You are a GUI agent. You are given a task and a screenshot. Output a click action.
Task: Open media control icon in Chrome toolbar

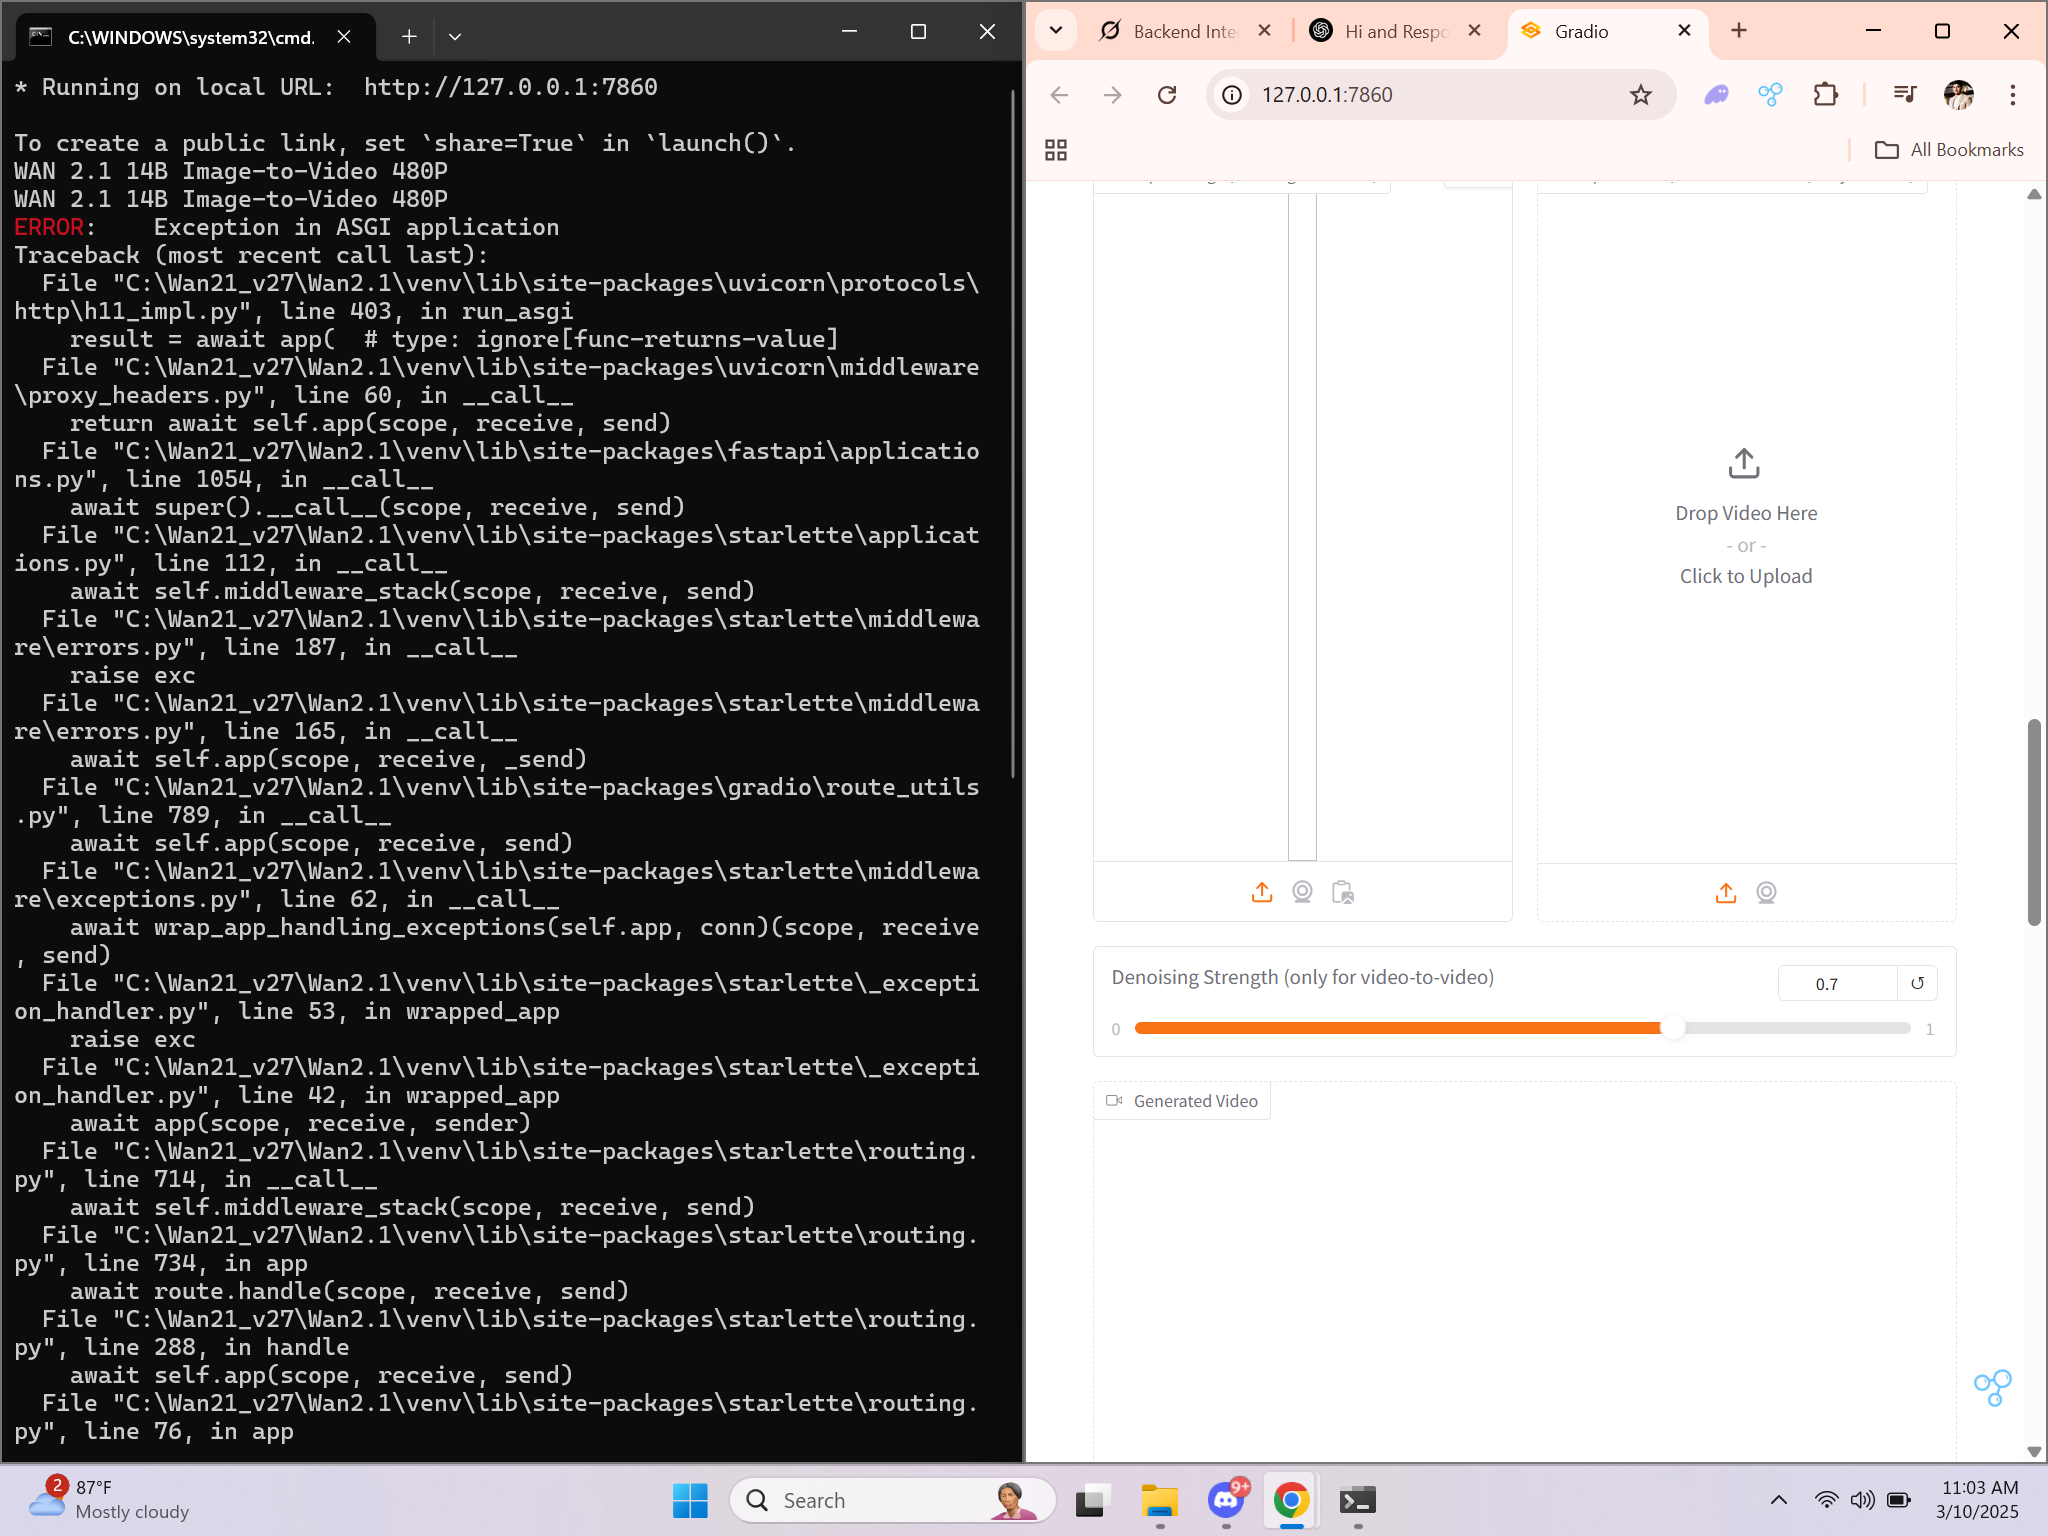point(1904,95)
